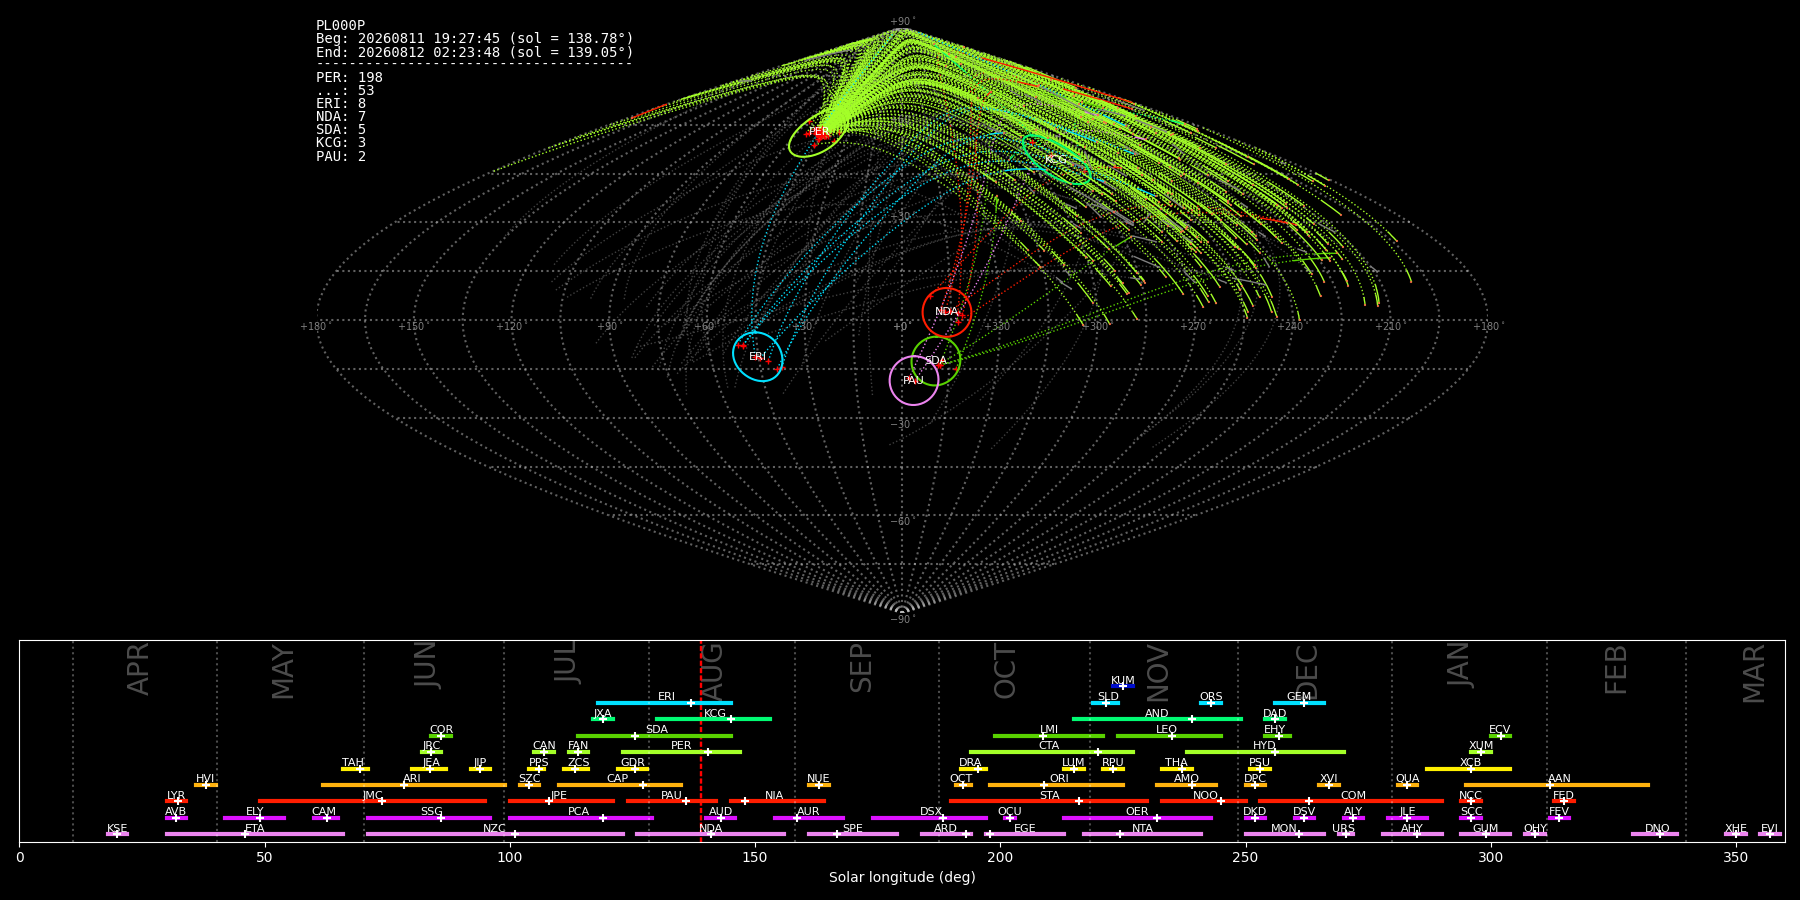Click the PER shower bar in timeline

[681, 752]
